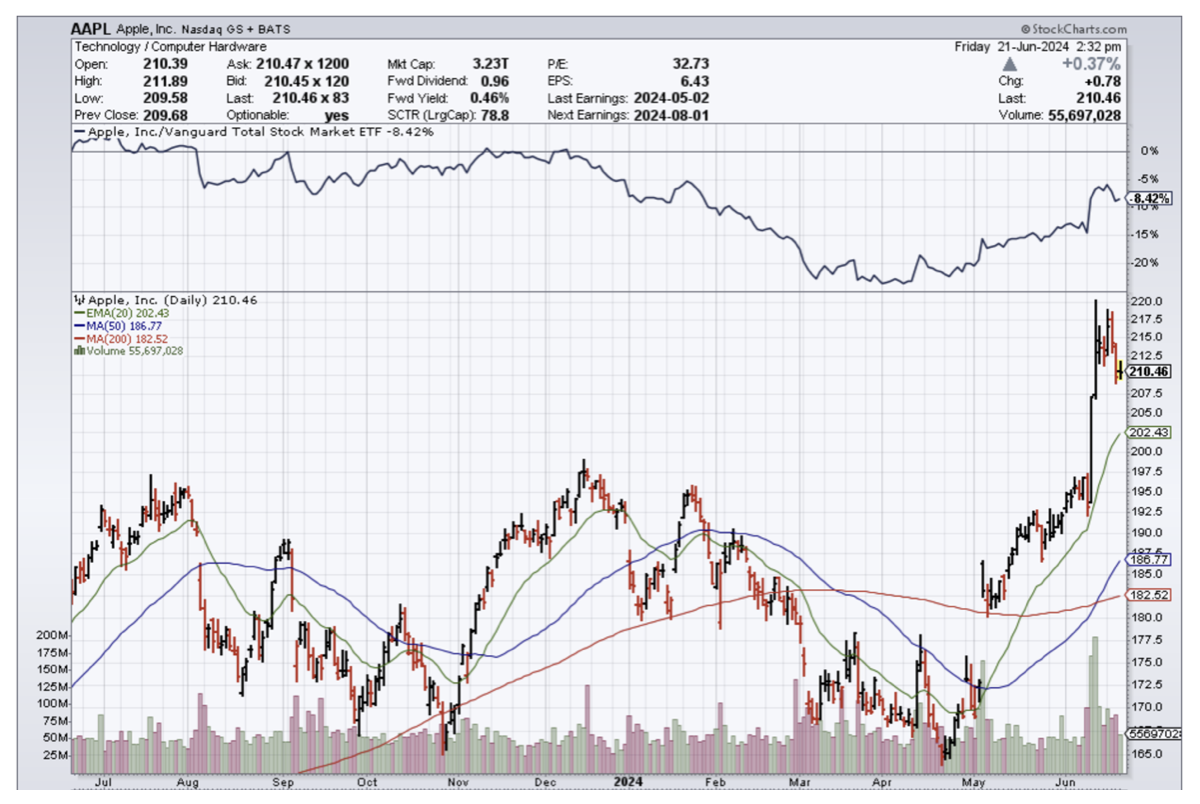Click the Mkt Cap value 3.23T
The image size is (1200, 804).
(x=492, y=64)
